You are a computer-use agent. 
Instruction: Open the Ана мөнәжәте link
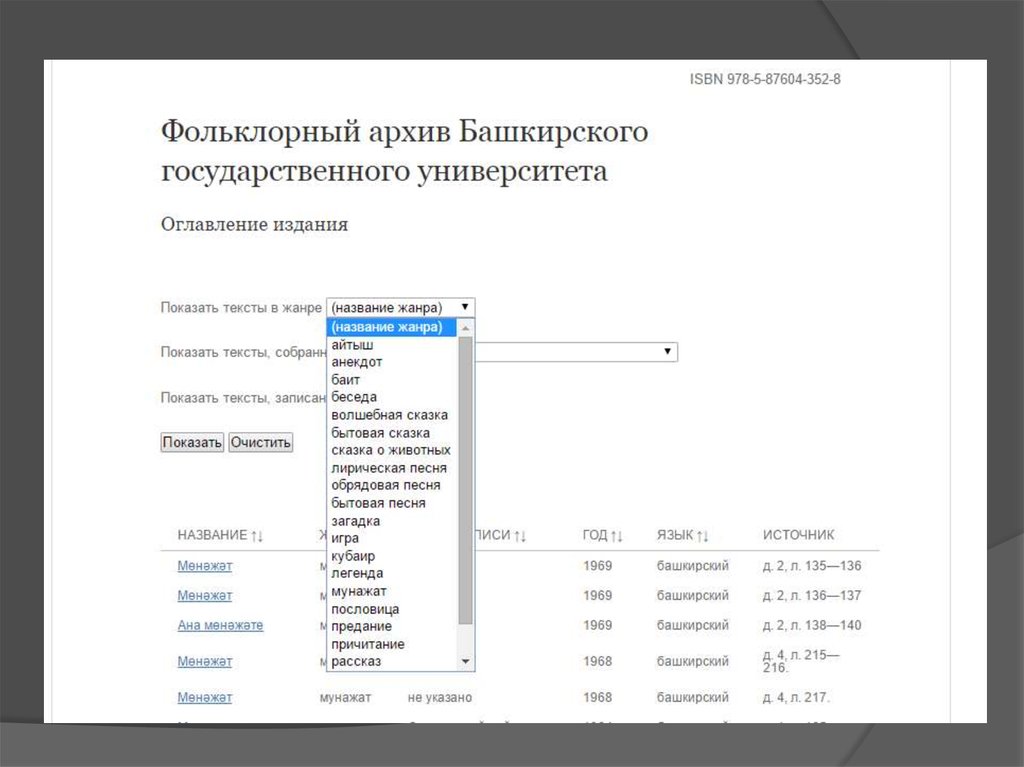click(220, 625)
